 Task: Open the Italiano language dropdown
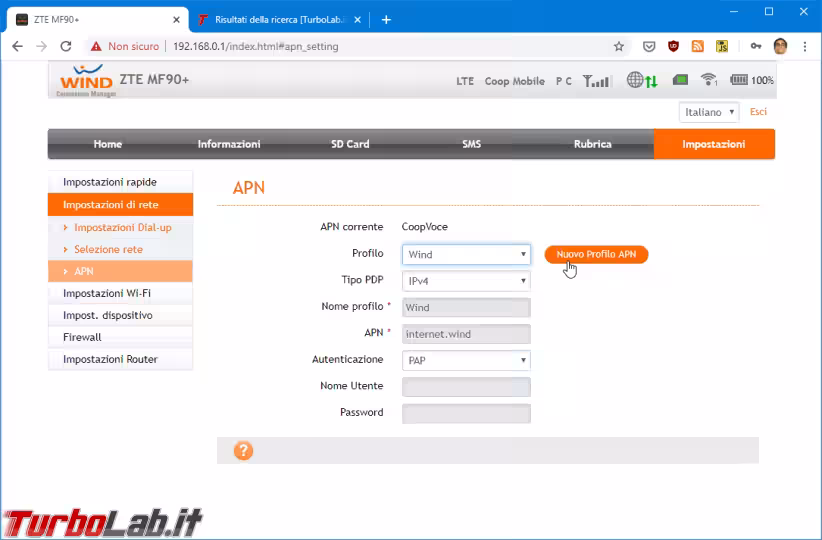[709, 112]
